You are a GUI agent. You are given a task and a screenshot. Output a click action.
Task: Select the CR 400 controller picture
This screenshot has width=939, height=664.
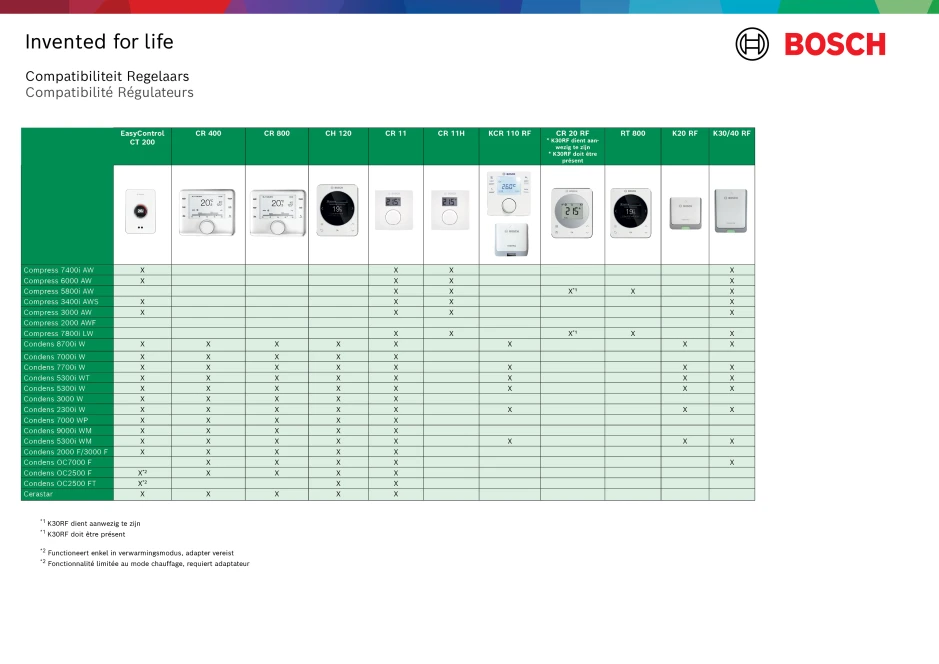pyautogui.click(x=208, y=212)
